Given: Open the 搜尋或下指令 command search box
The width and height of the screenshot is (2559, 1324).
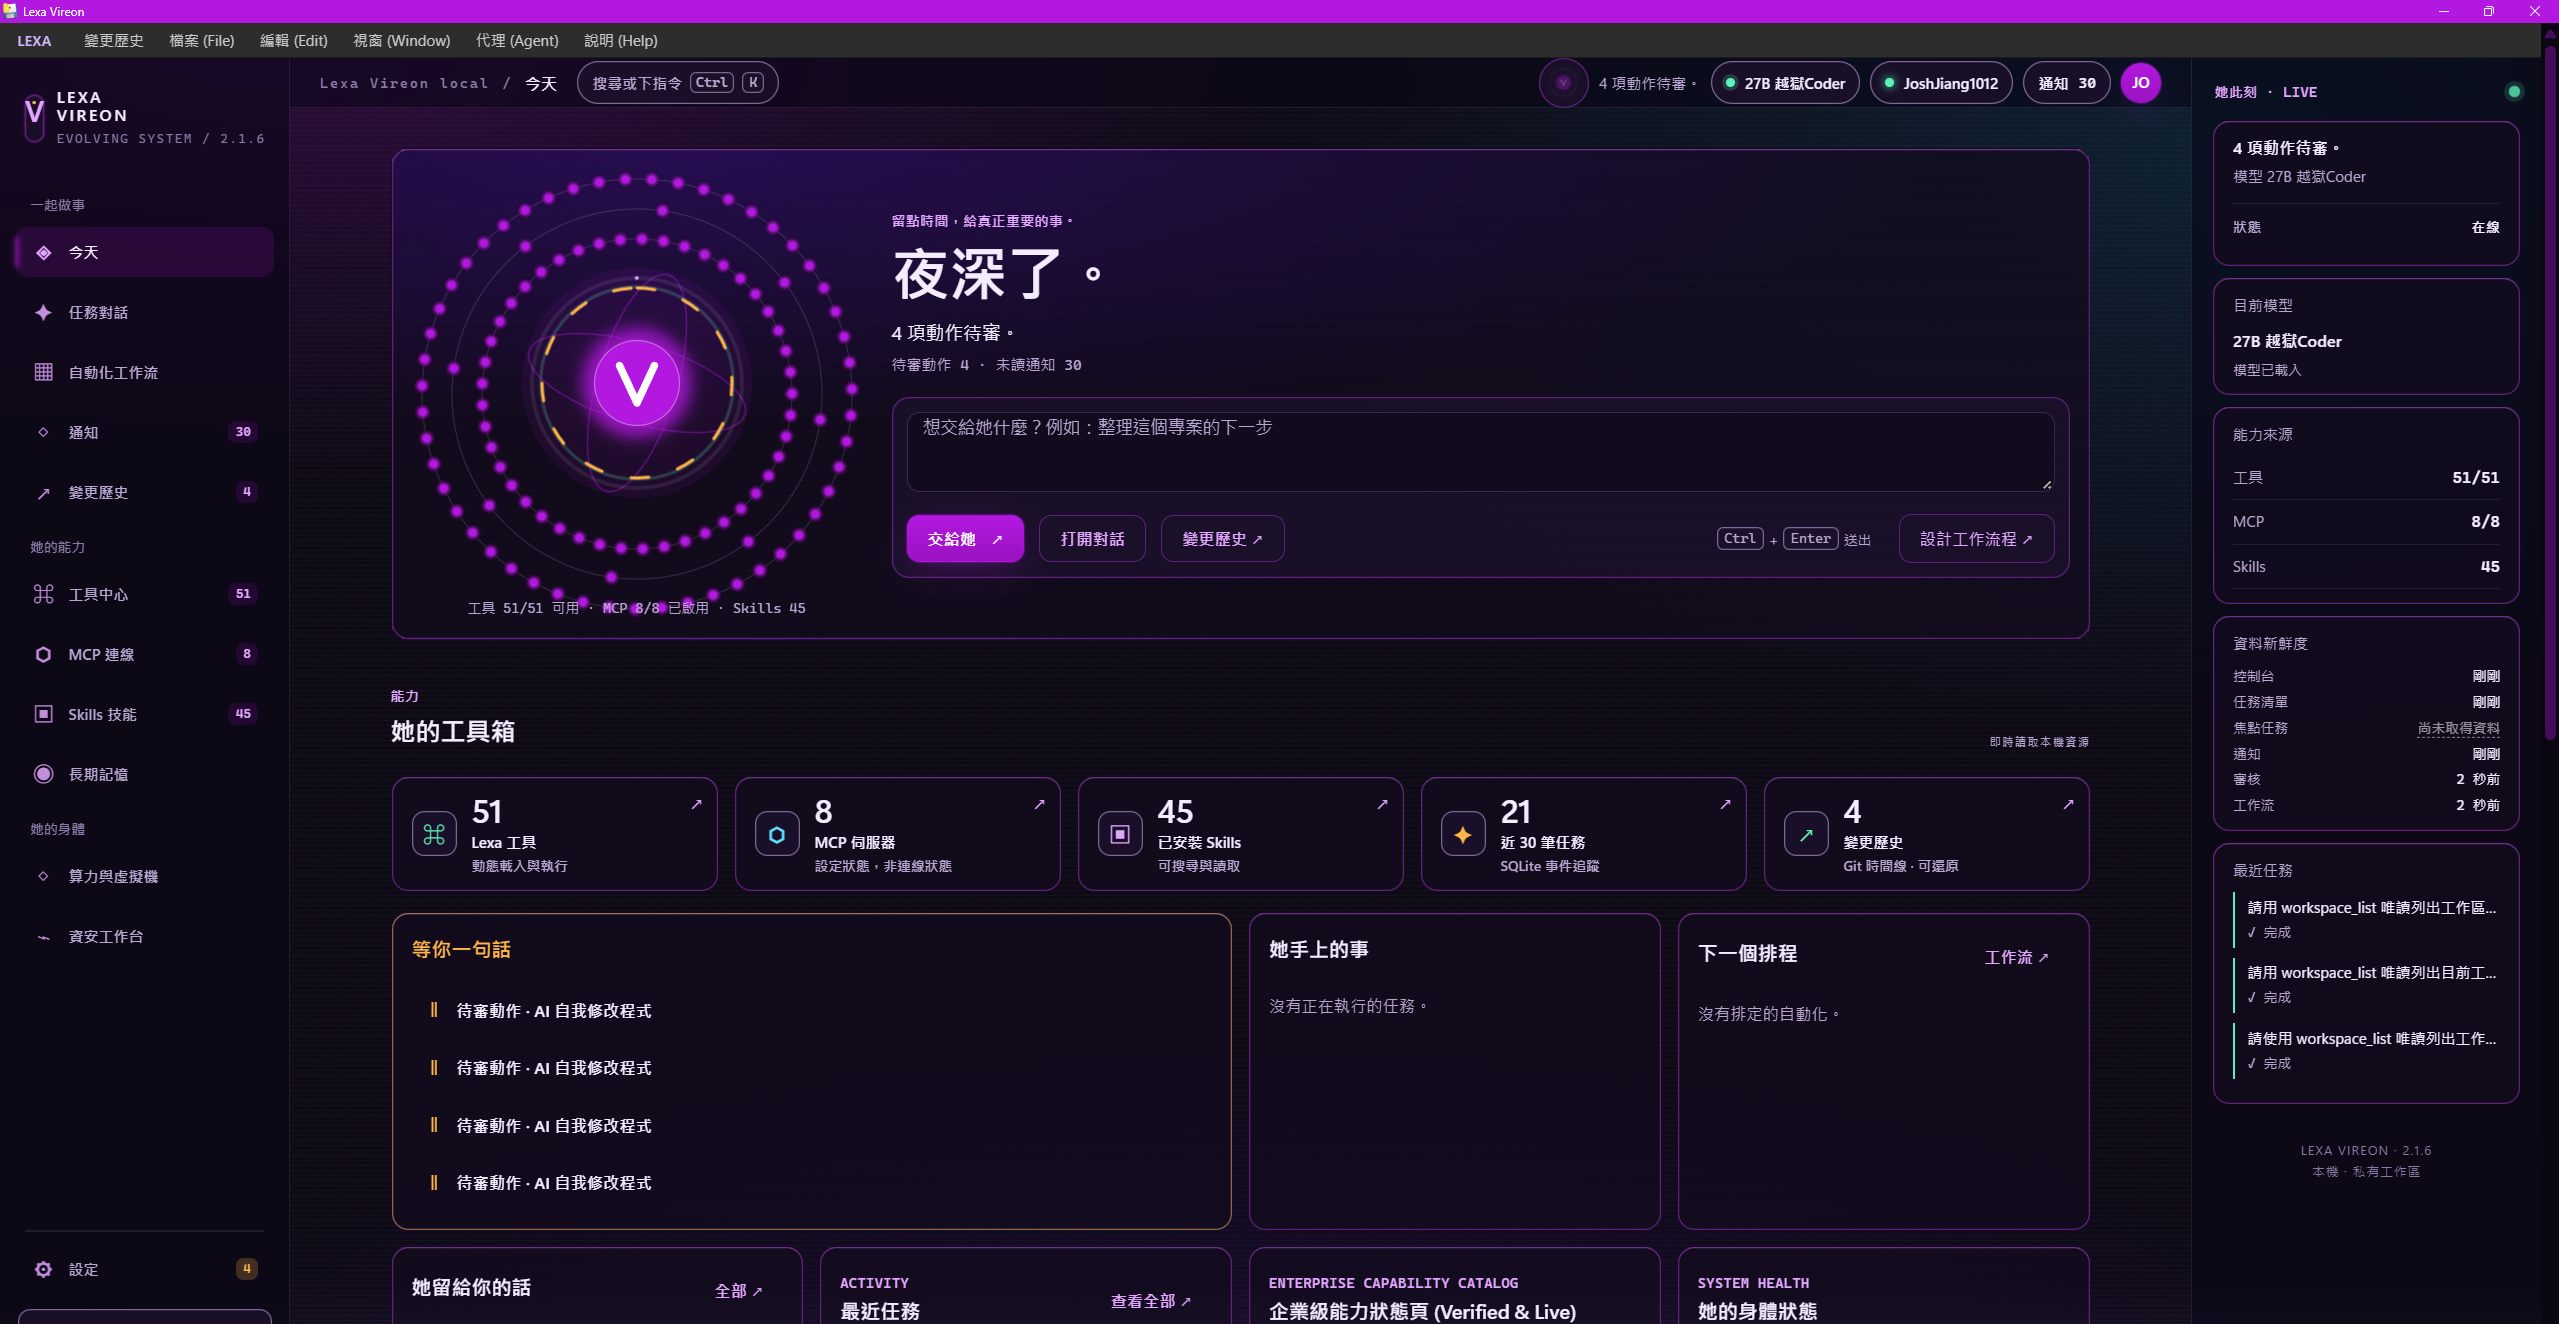Looking at the screenshot, I should pos(677,83).
